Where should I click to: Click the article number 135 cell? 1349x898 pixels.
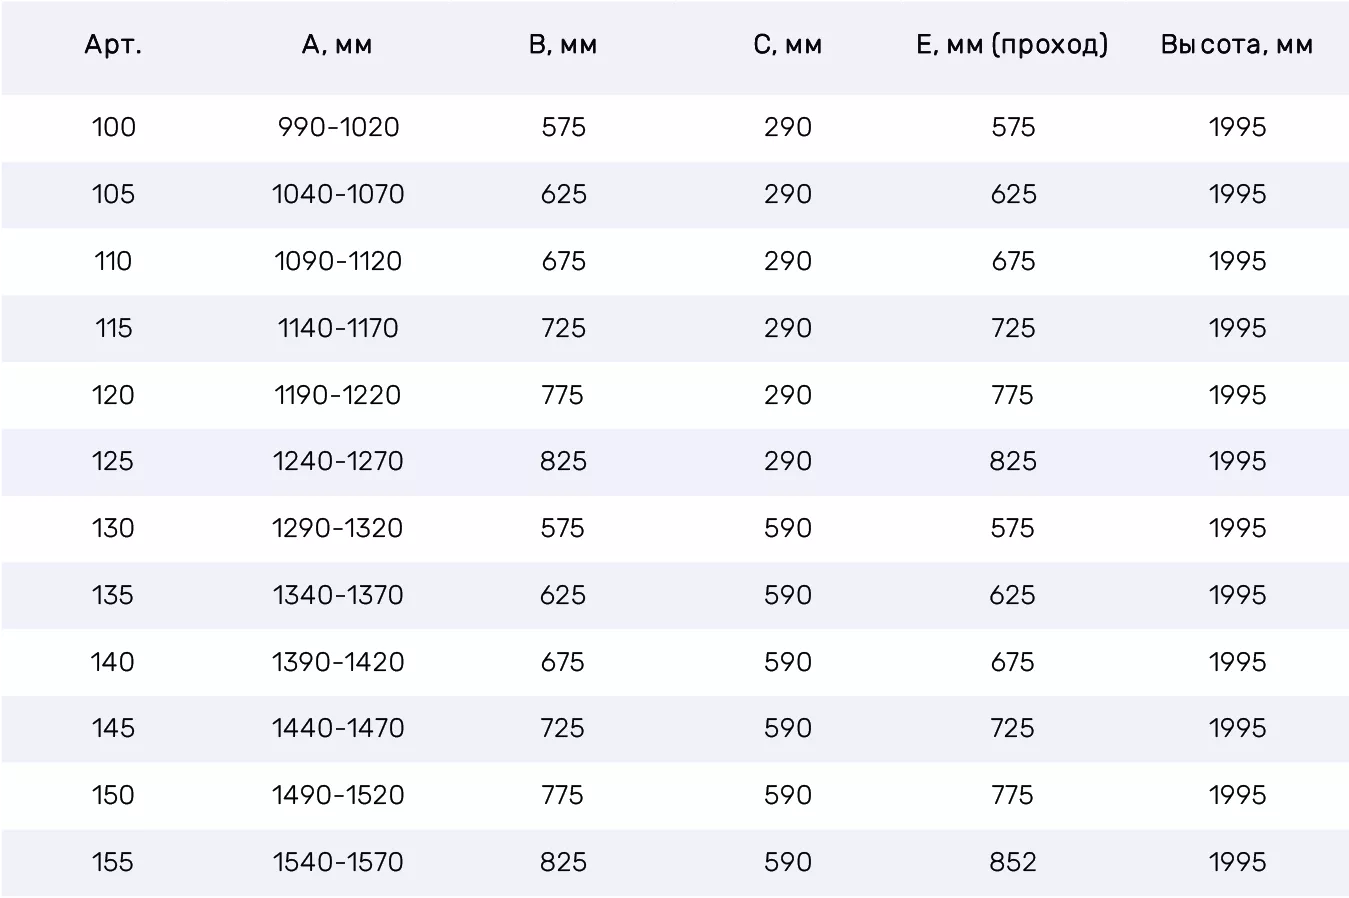point(113,595)
